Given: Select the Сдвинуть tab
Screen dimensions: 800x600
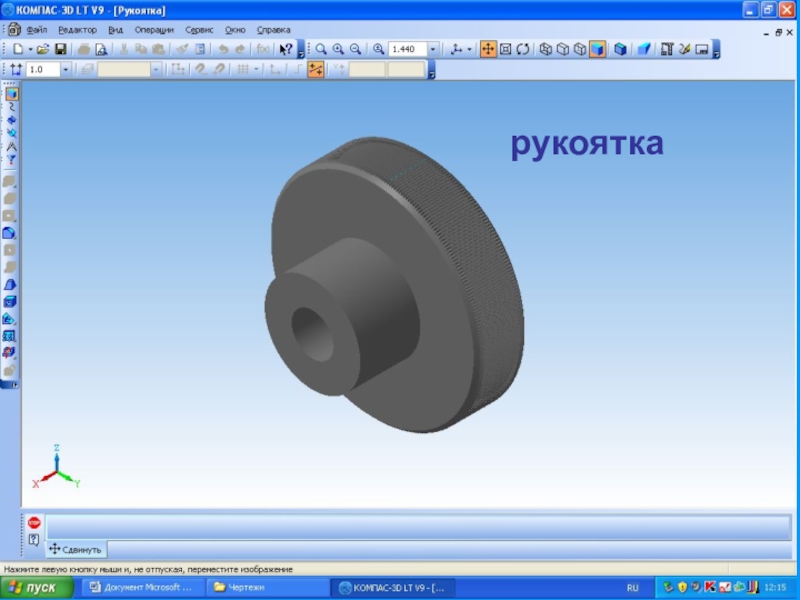Looking at the screenshot, I should click(x=75, y=549).
